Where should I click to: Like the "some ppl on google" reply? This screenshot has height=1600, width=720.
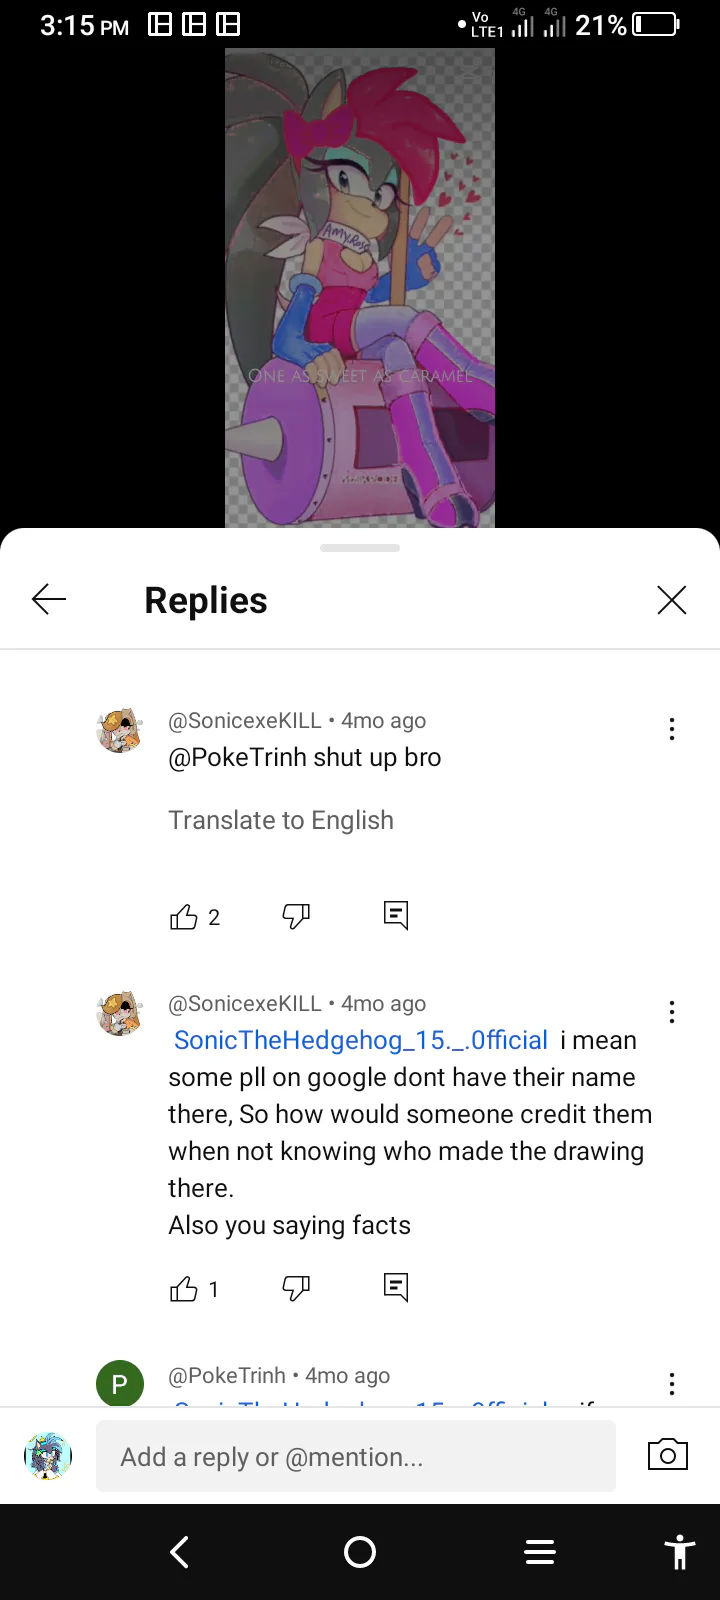(184, 1289)
